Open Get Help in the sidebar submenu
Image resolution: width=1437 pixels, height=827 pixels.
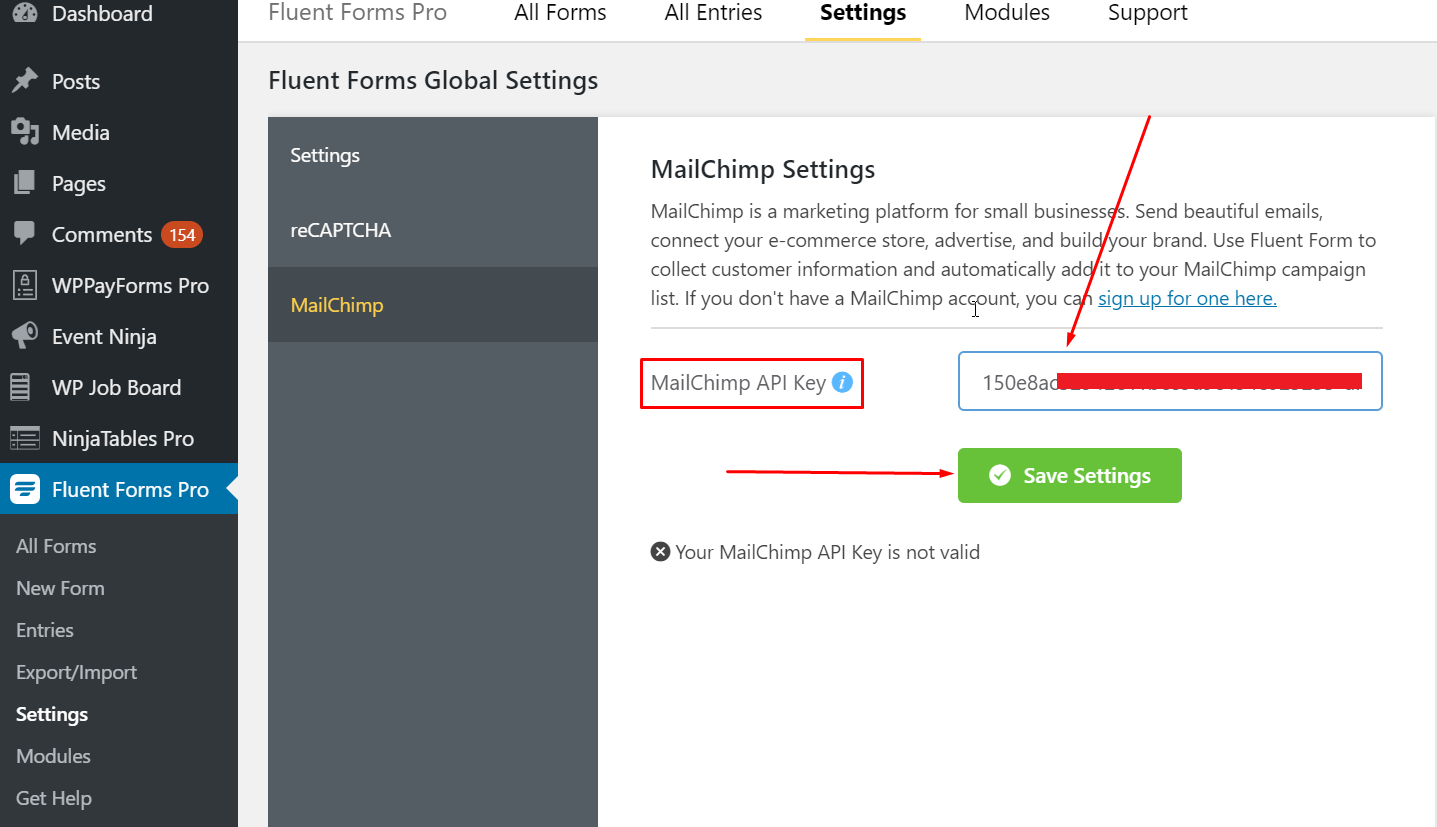[54, 798]
